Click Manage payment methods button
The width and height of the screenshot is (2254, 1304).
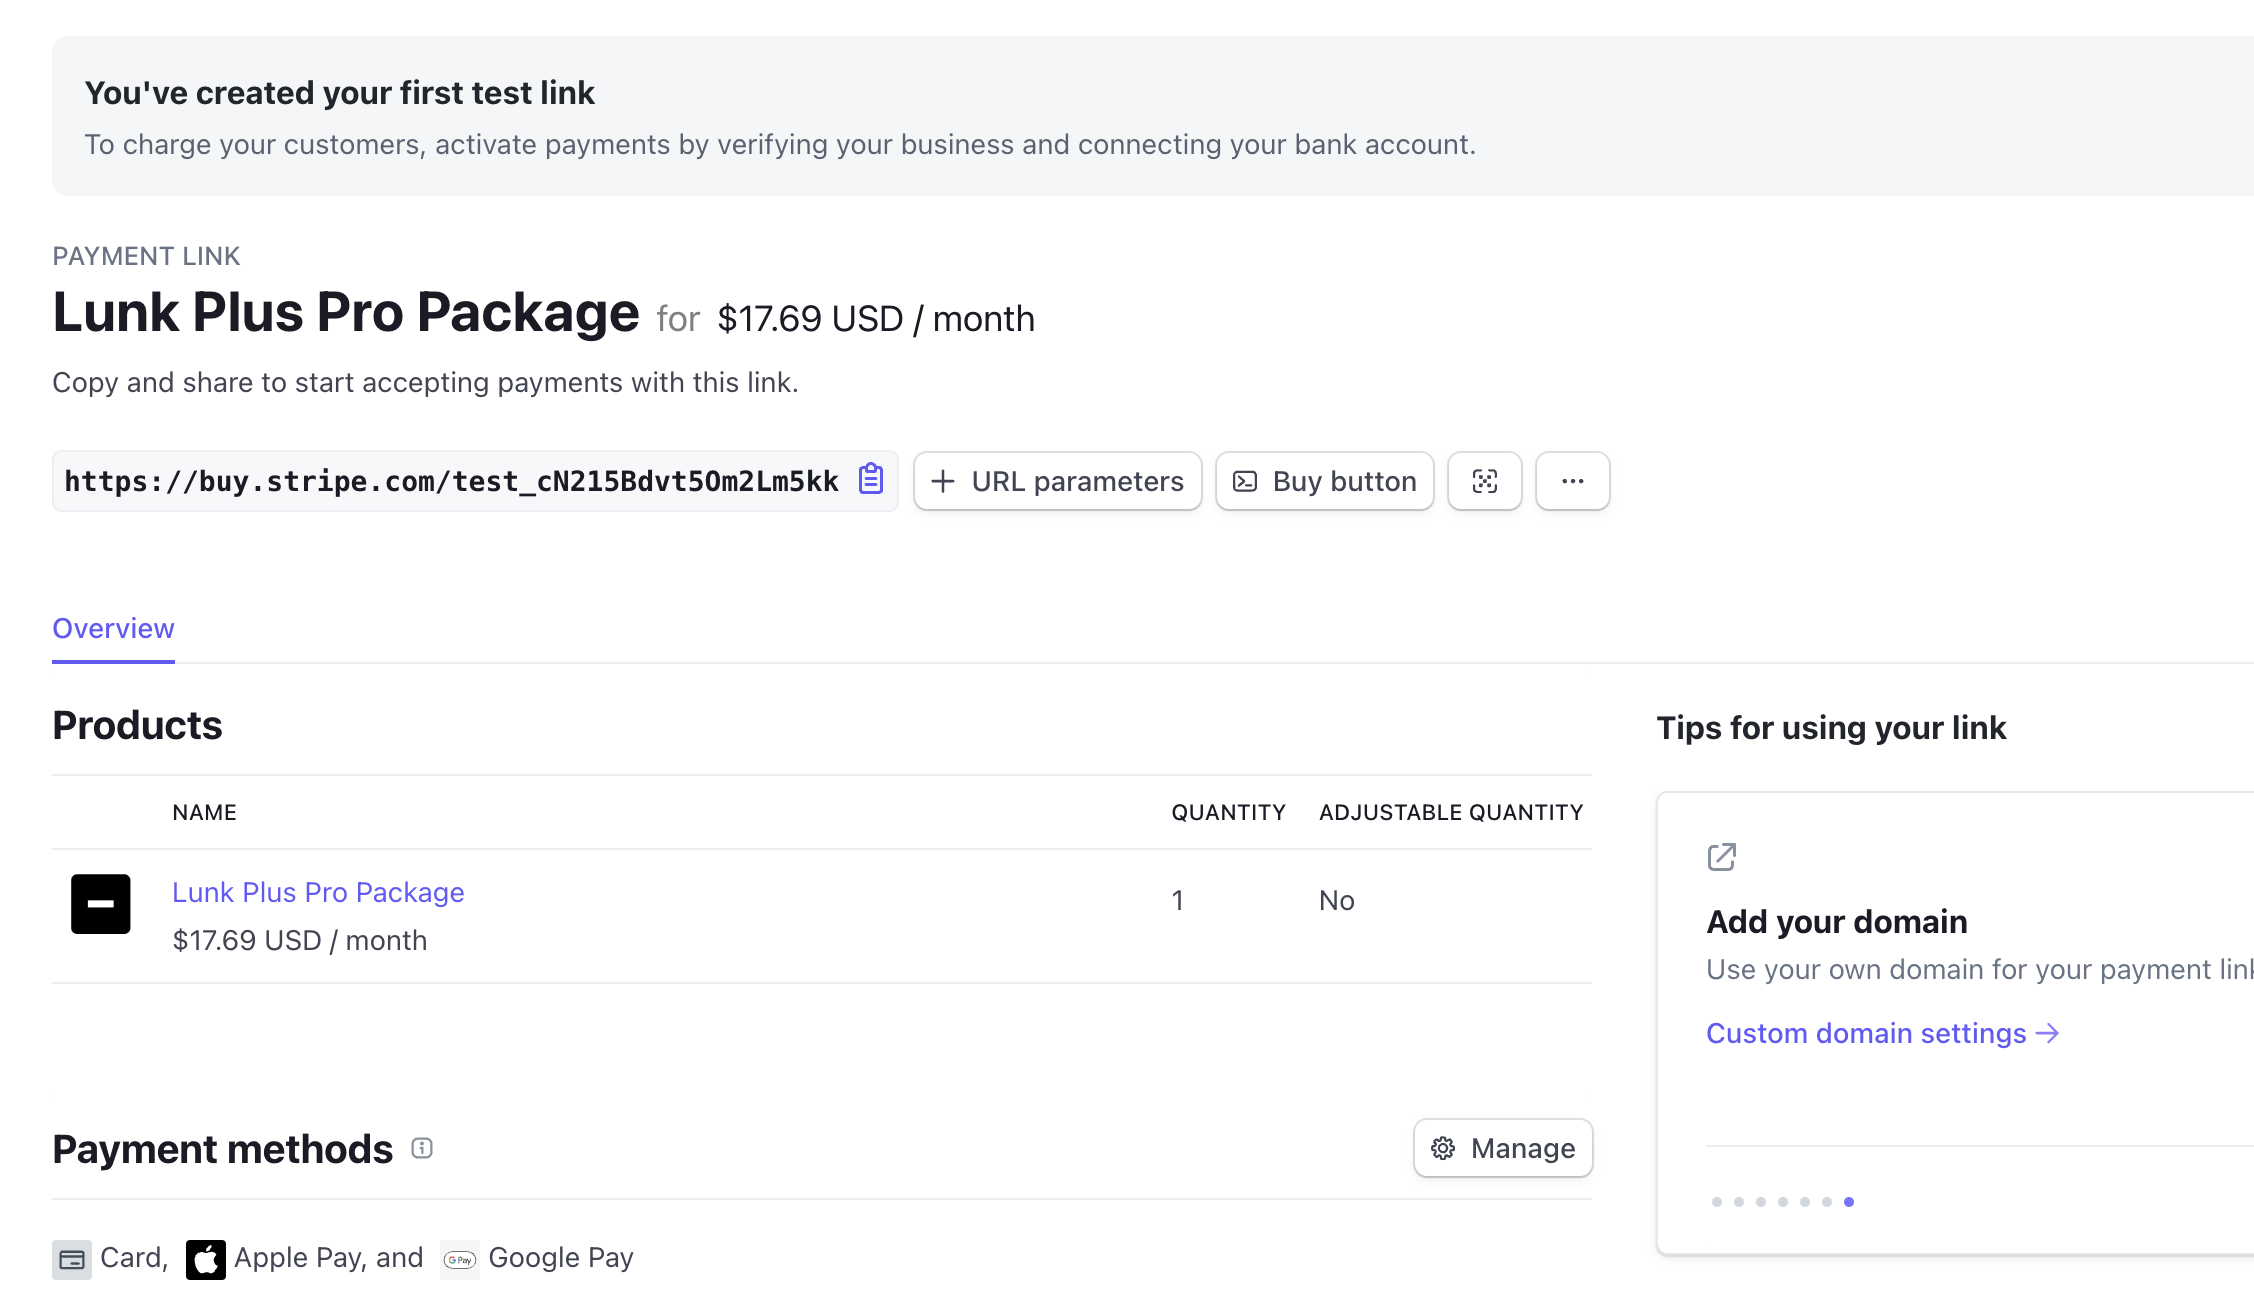[1501, 1147]
